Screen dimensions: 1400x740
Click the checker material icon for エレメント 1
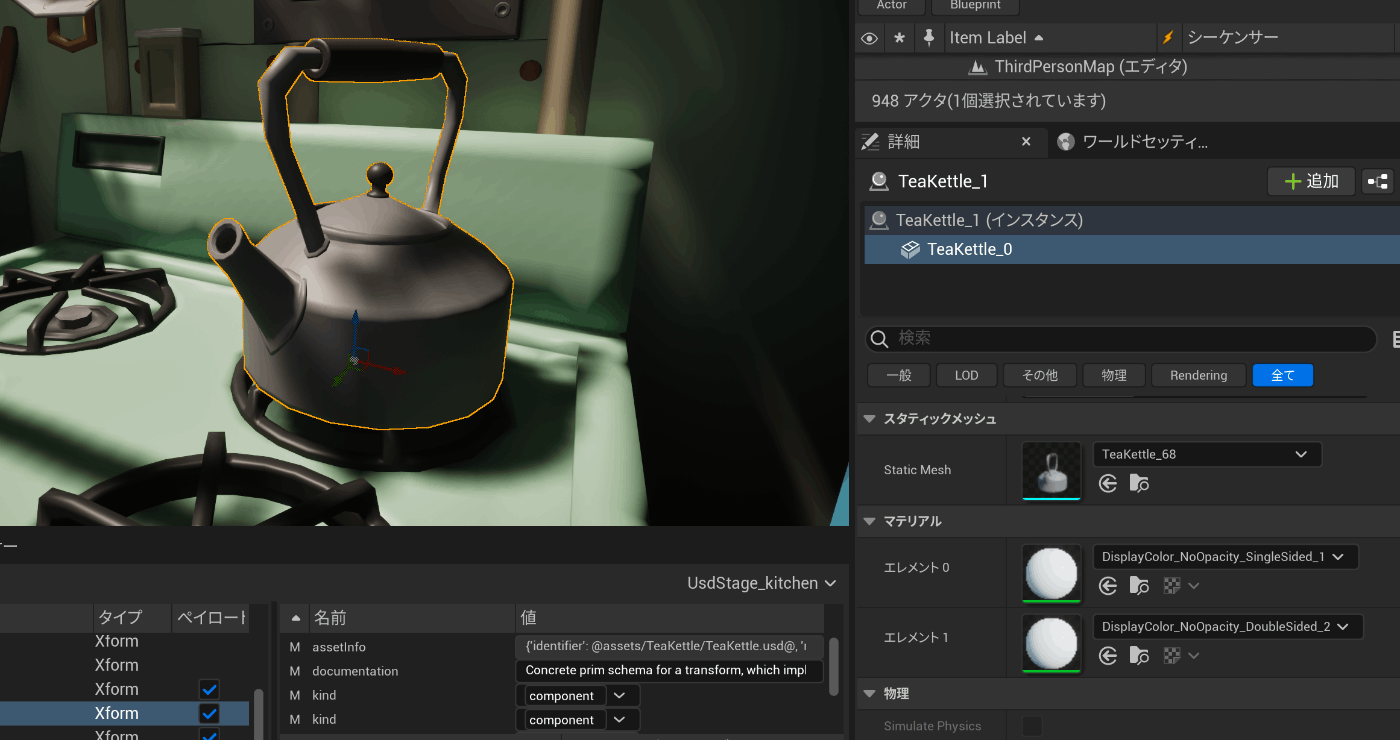click(1171, 656)
